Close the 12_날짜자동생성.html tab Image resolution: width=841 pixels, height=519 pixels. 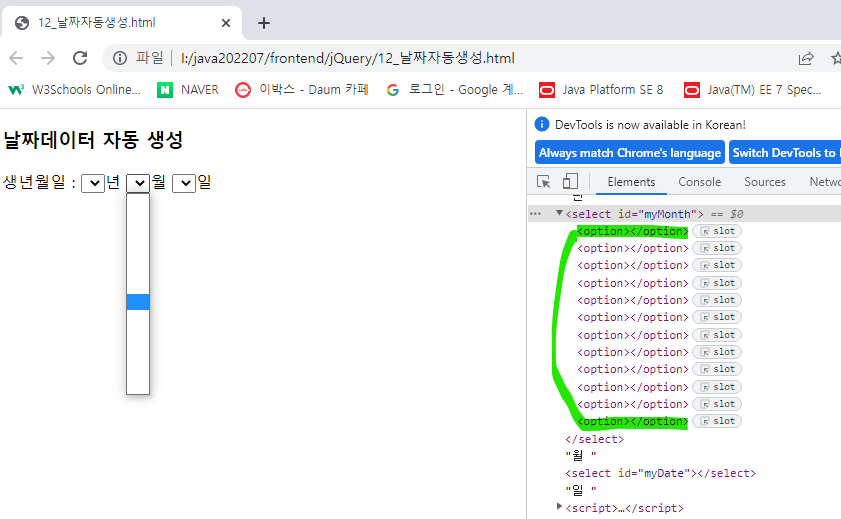click(226, 23)
